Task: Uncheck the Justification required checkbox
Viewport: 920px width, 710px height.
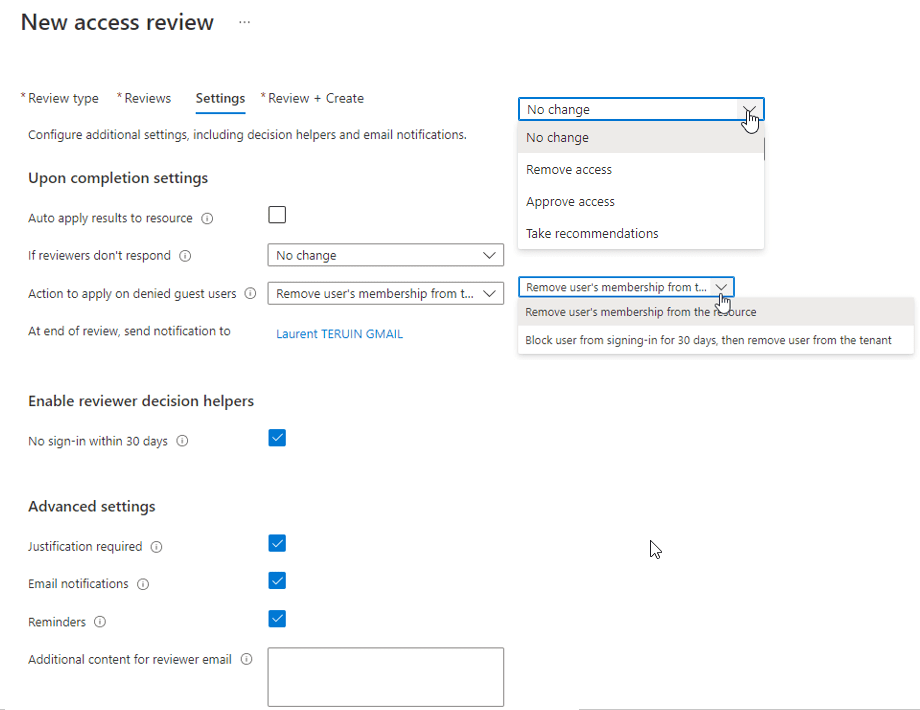Action: [277, 544]
